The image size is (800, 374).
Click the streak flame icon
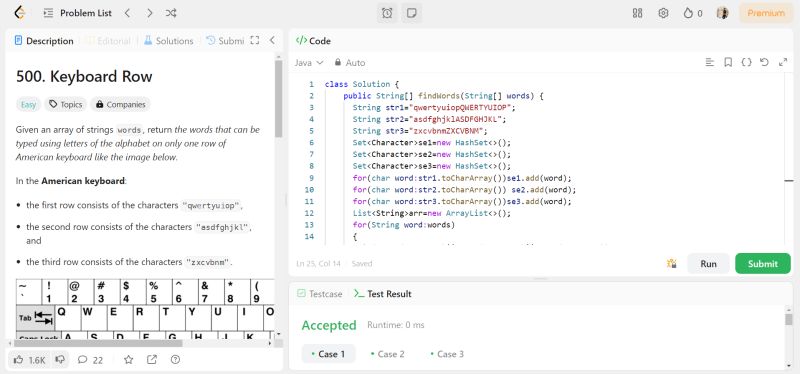coord(688,13)
